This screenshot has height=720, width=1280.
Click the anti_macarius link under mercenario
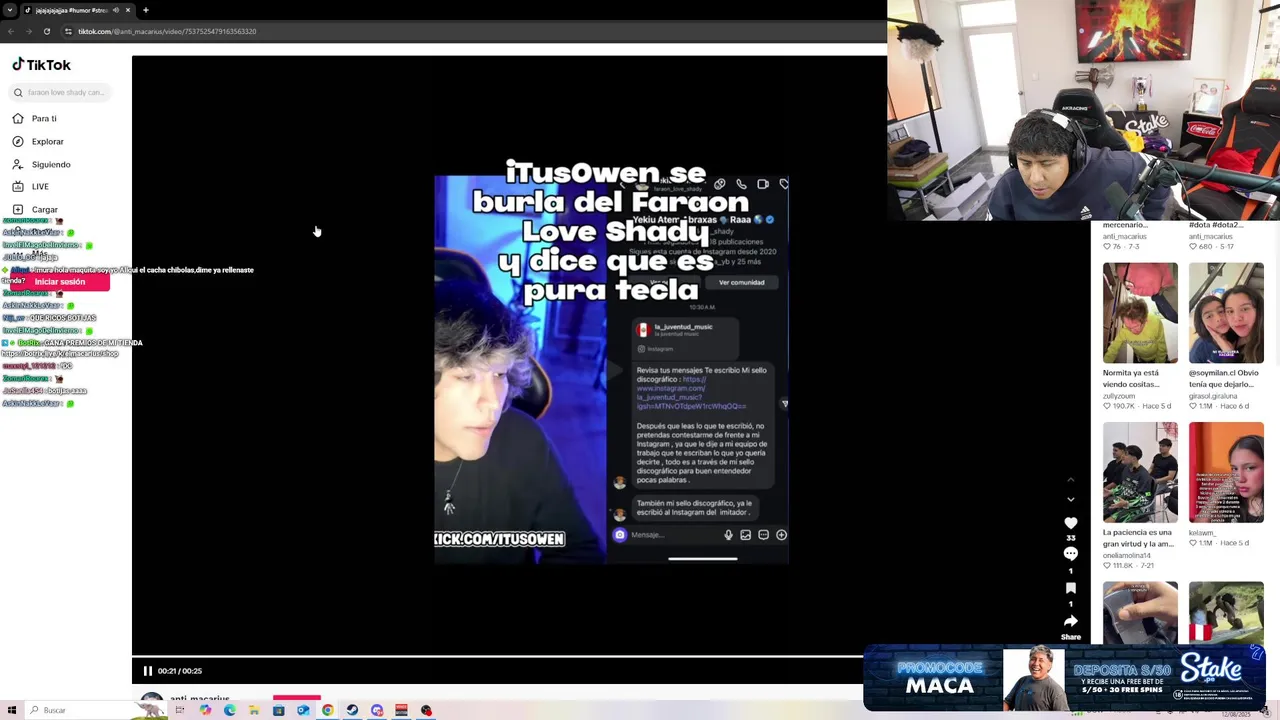pyautogui.click(x=1125, y=236)
